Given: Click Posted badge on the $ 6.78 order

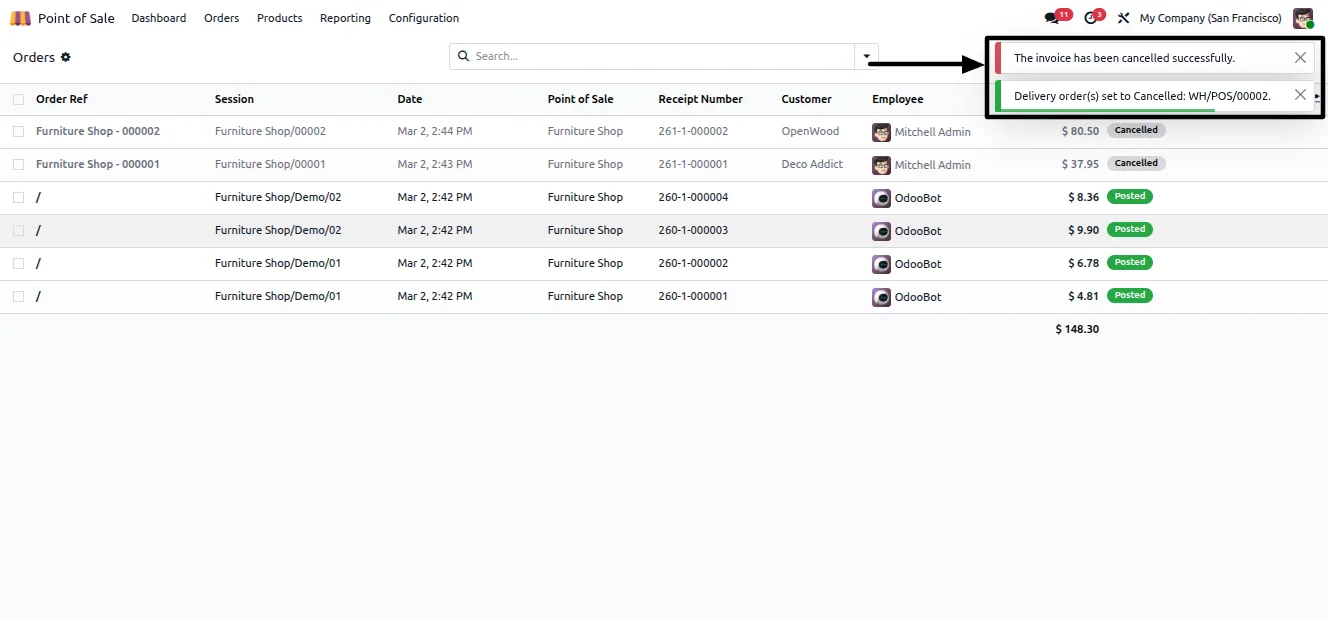Looking at the screenshot, I should pyautogui.click(x=1130, y=262).
